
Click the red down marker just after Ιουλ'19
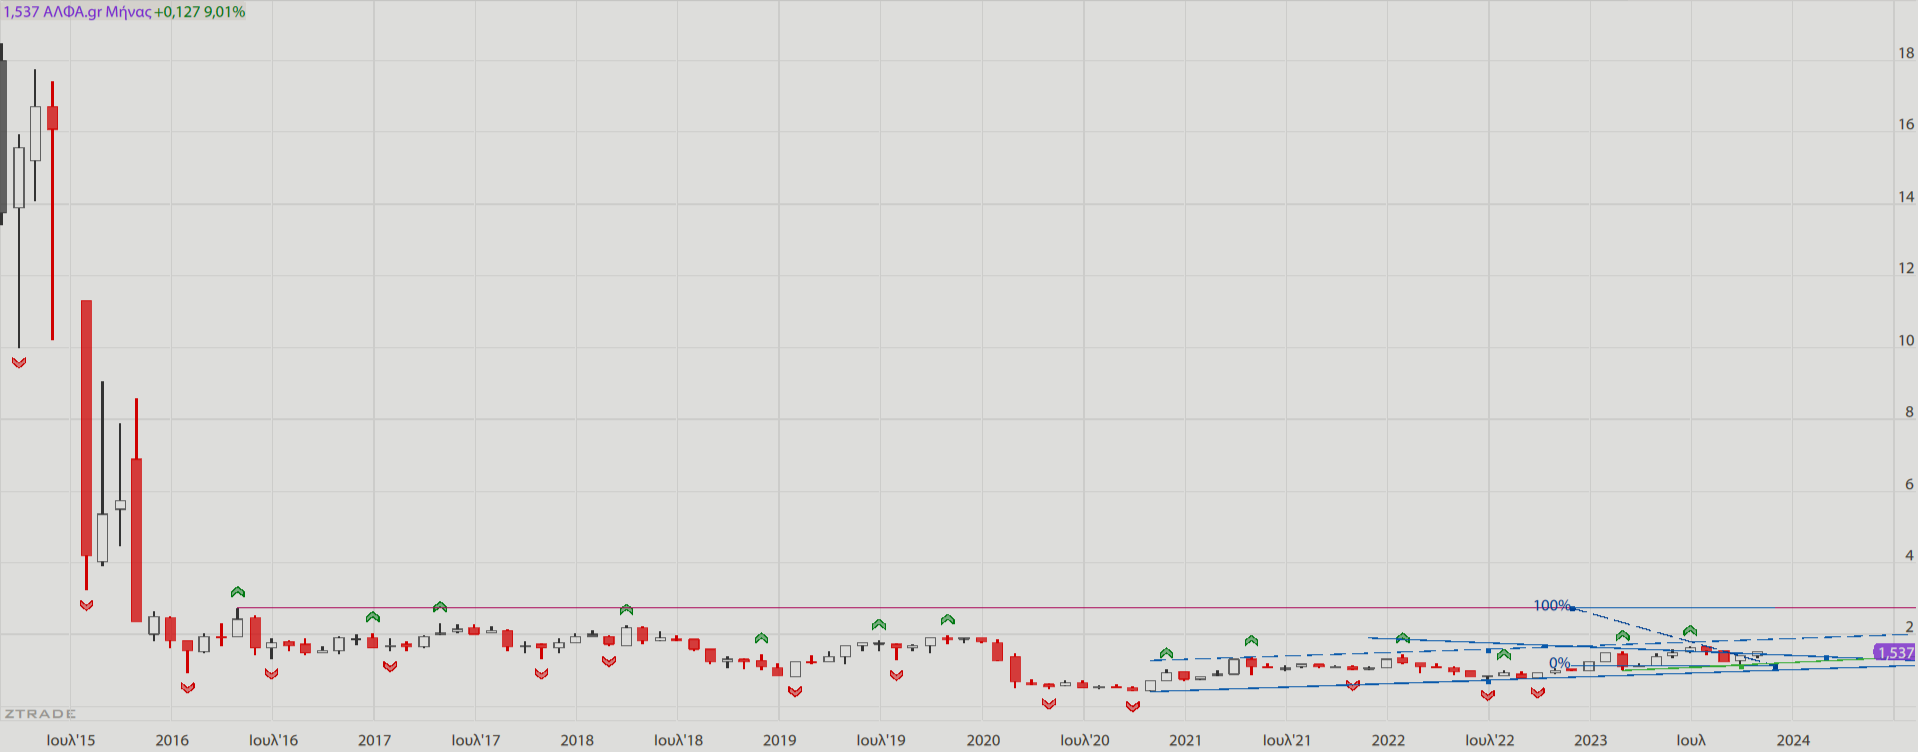[896, 675]
